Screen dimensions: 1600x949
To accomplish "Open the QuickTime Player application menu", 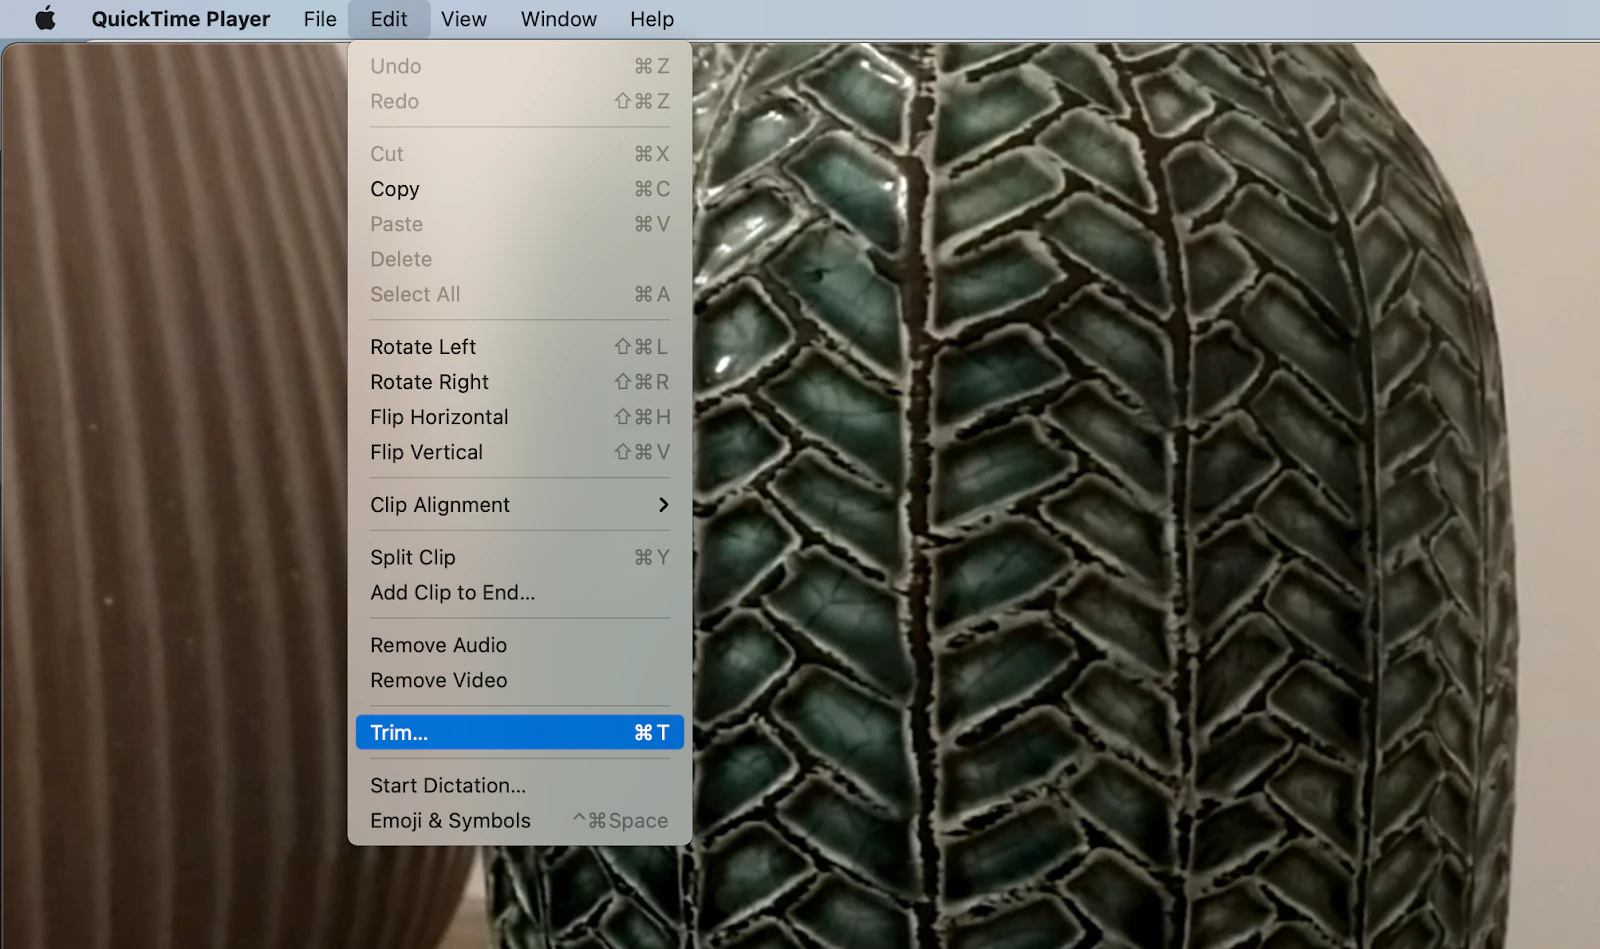I will point(180,18).
